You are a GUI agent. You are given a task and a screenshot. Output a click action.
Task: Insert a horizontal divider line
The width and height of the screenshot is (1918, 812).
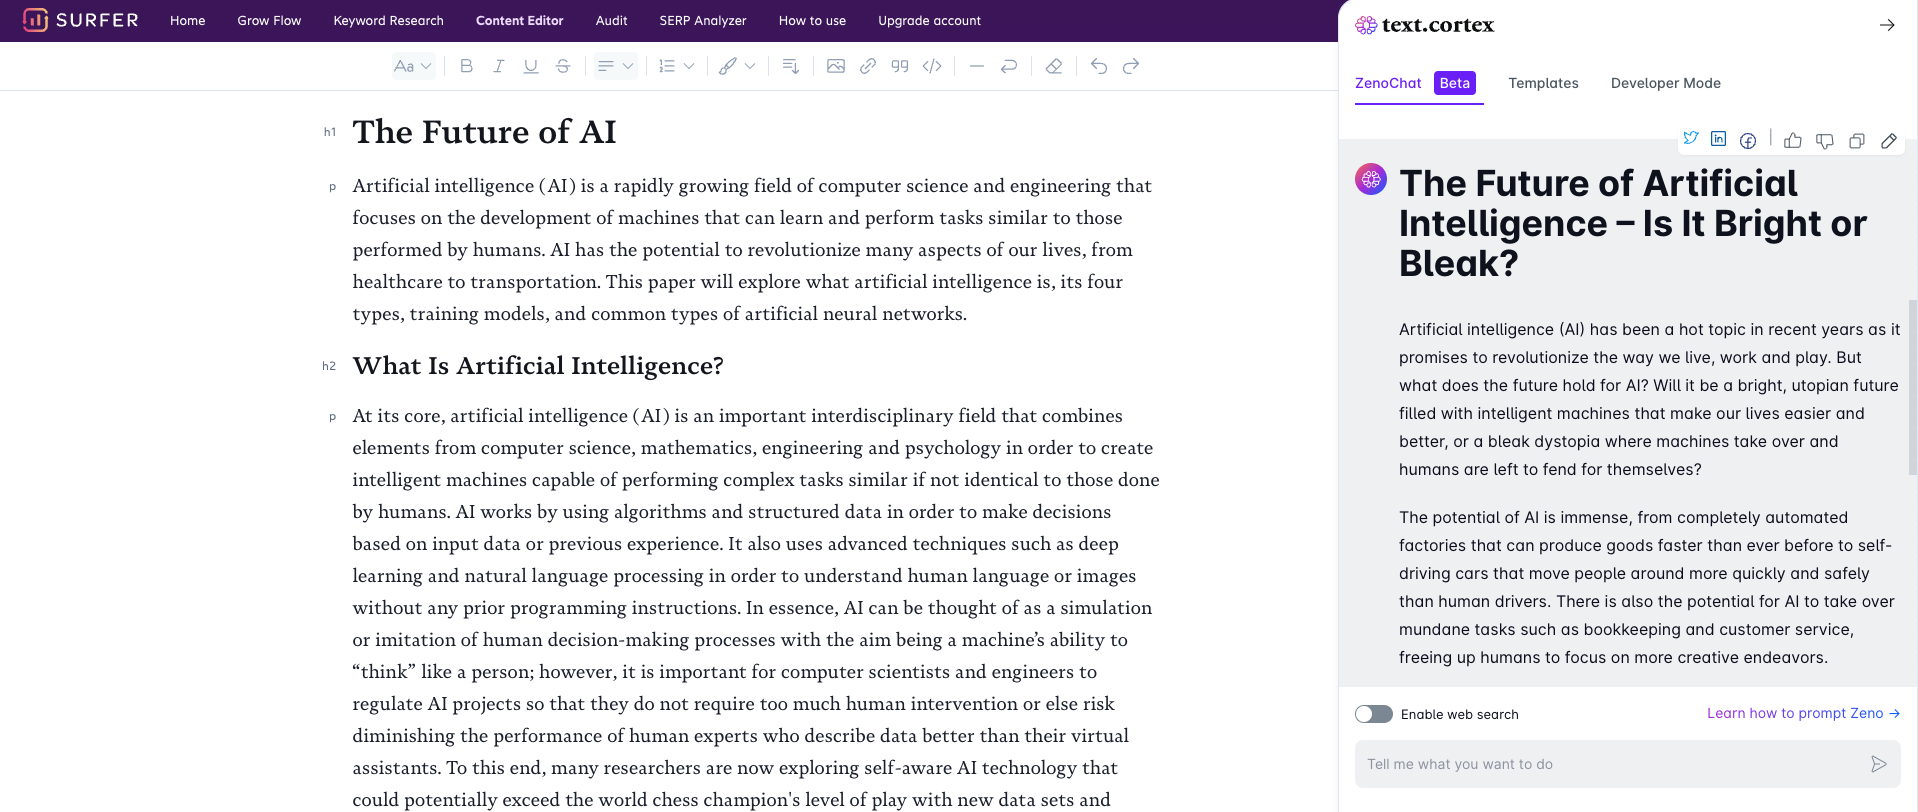tap(977, 66)
